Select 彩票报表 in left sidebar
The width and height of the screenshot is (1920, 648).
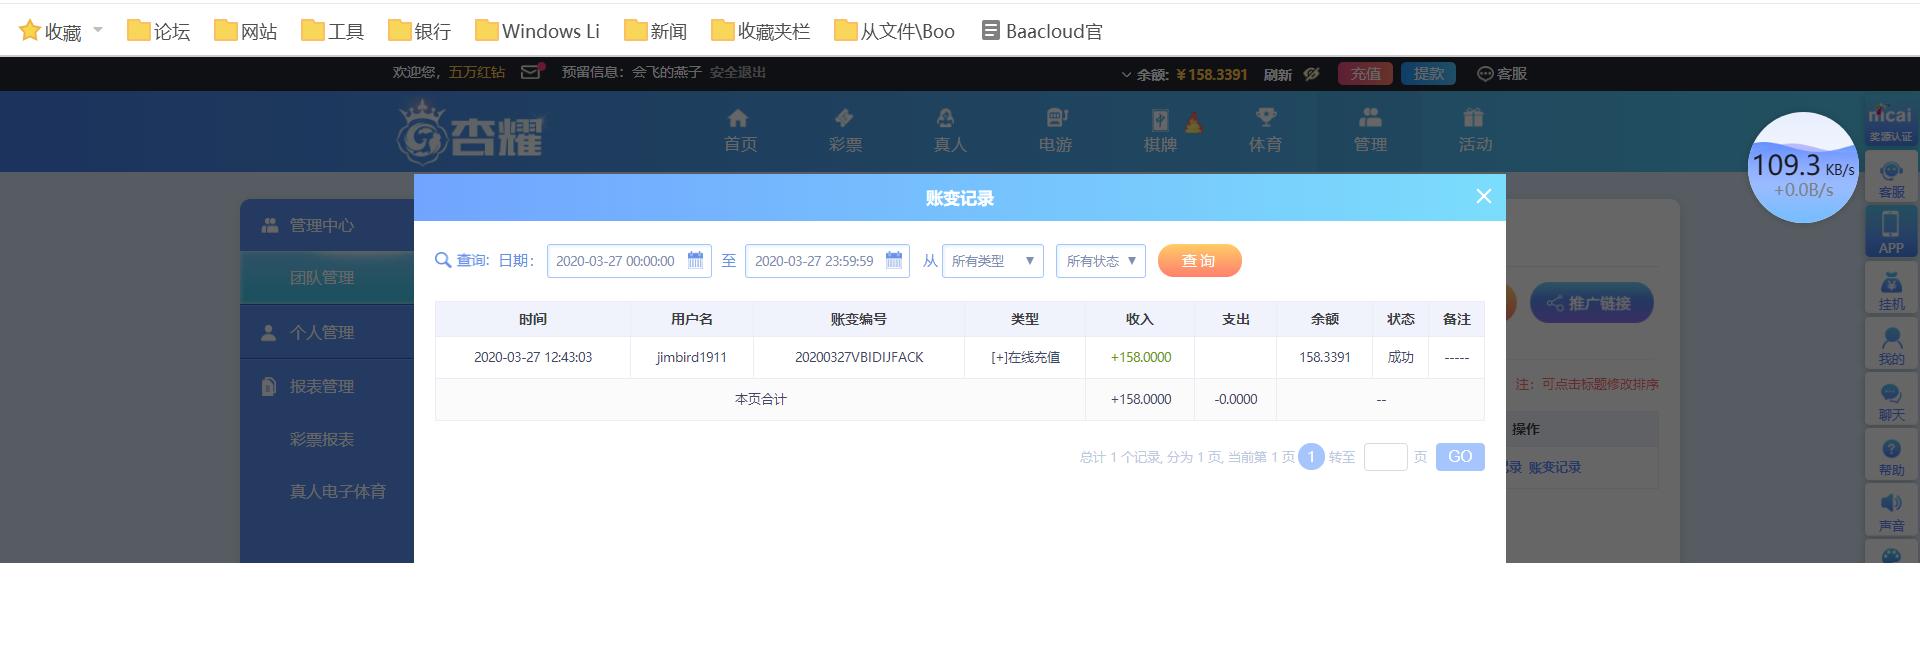point(322,439)
